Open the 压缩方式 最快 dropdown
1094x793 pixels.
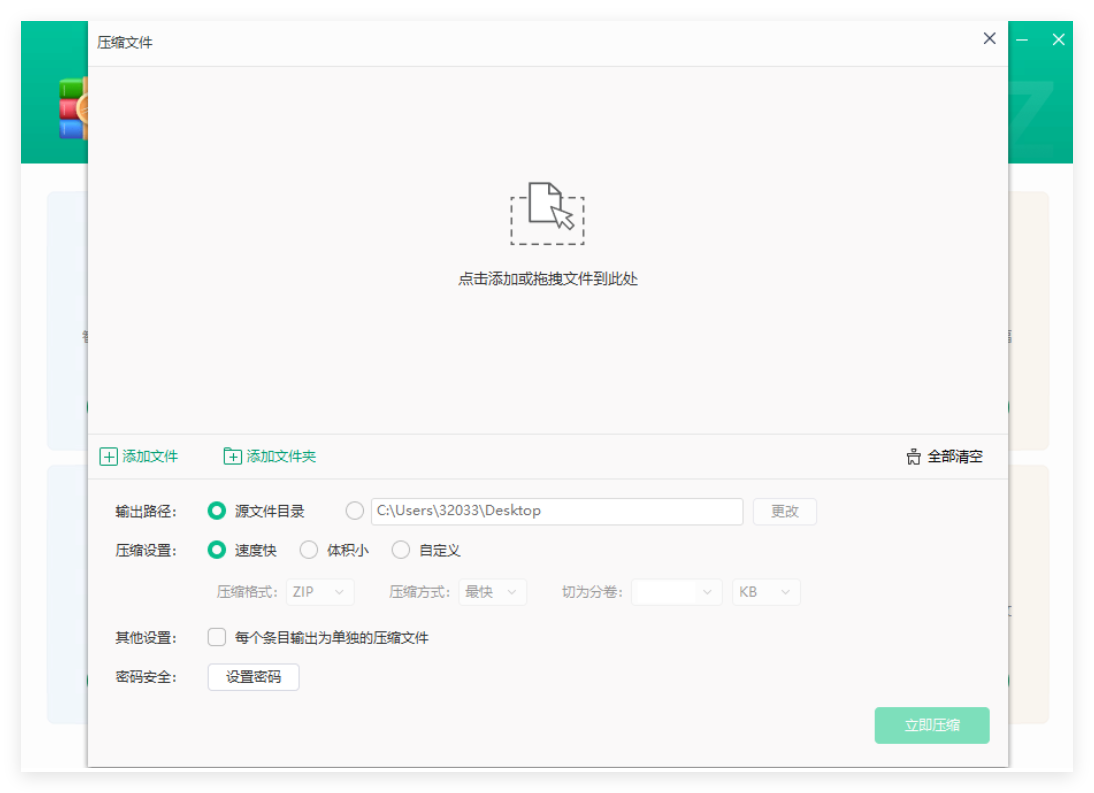pos(493,592)
